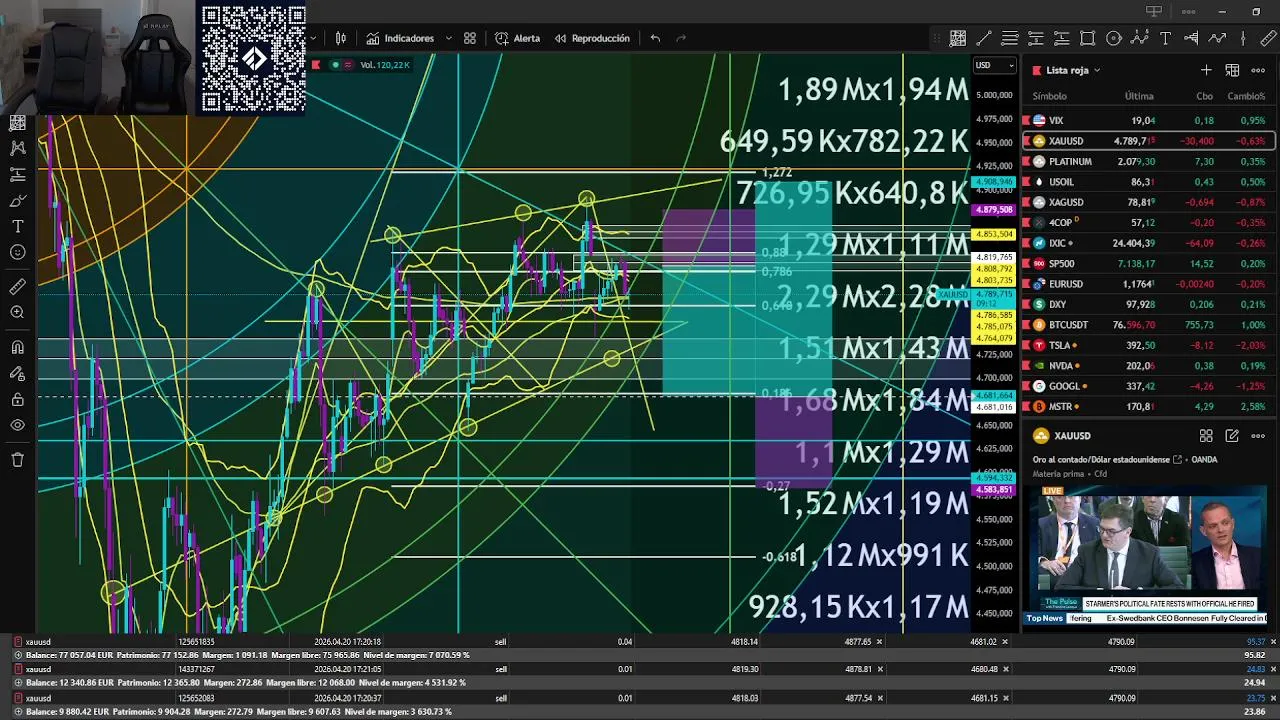This screenshot has height=720, width=1280.
Task: Select the trend line tool in the favorites bar
Action: tap(984, 38)
